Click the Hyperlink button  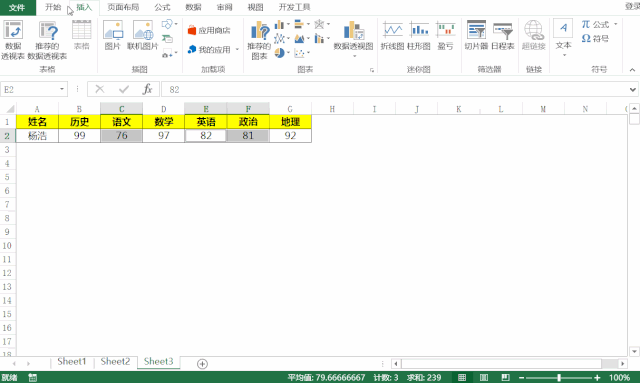coord(533,35)
